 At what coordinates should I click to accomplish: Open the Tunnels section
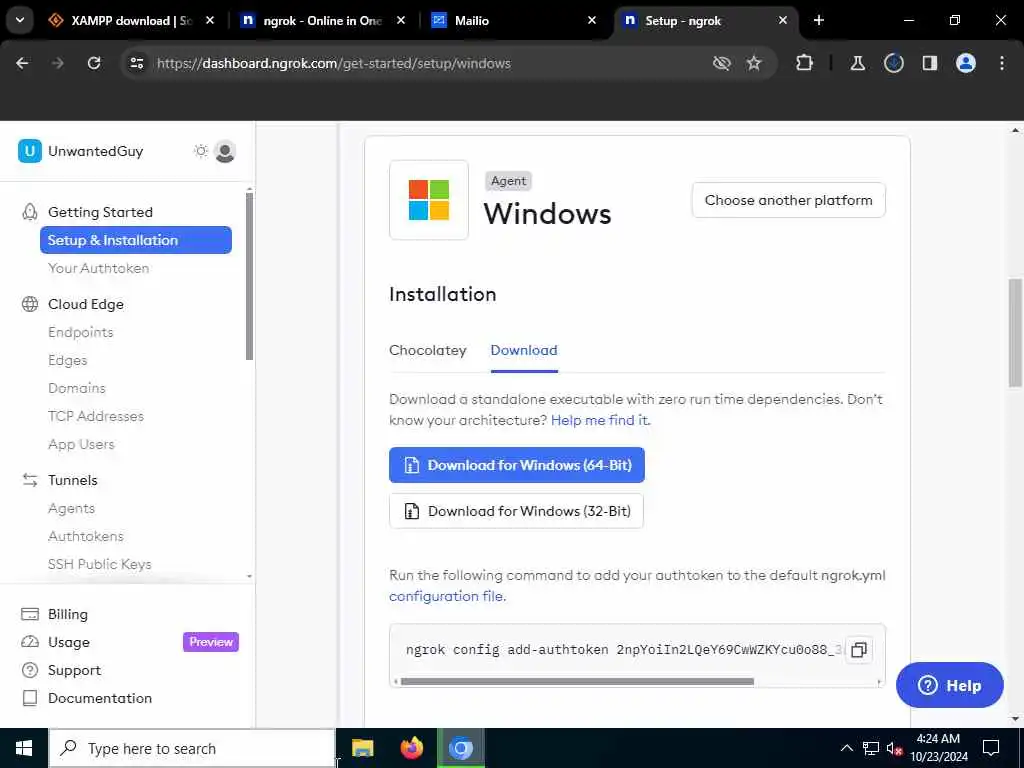click(72, 480)
